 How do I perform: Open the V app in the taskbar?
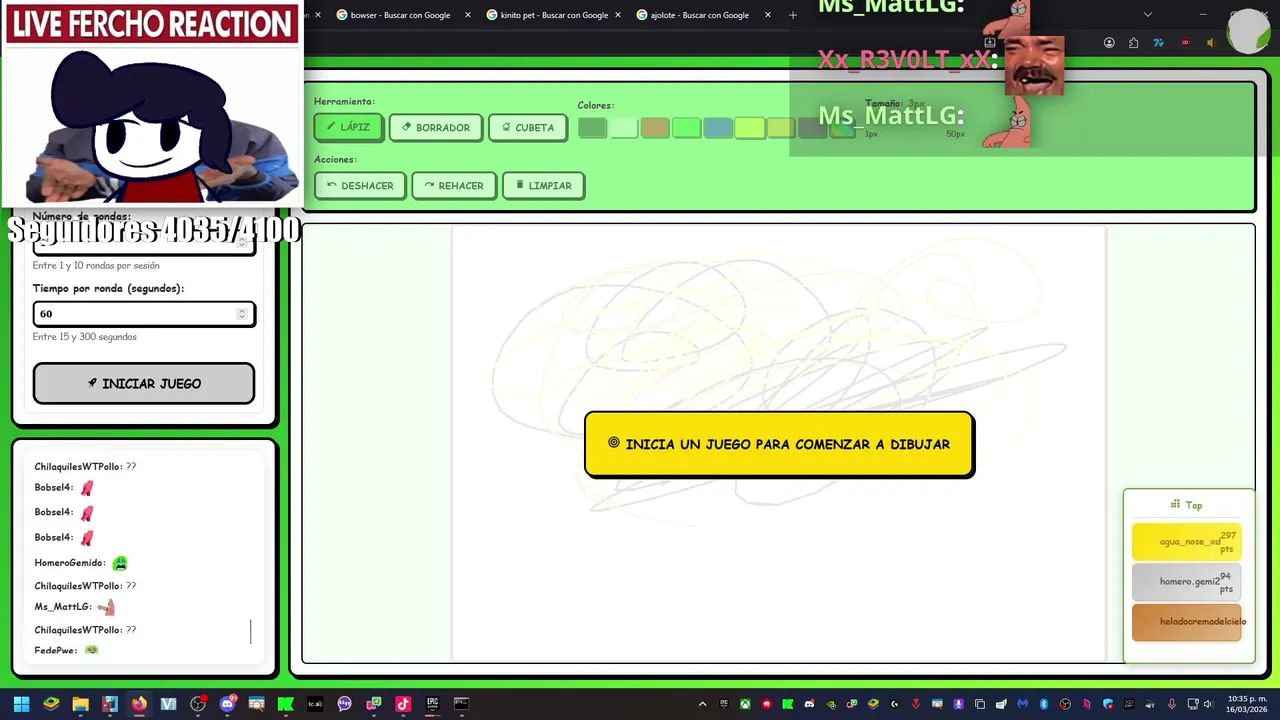(168, 704)
